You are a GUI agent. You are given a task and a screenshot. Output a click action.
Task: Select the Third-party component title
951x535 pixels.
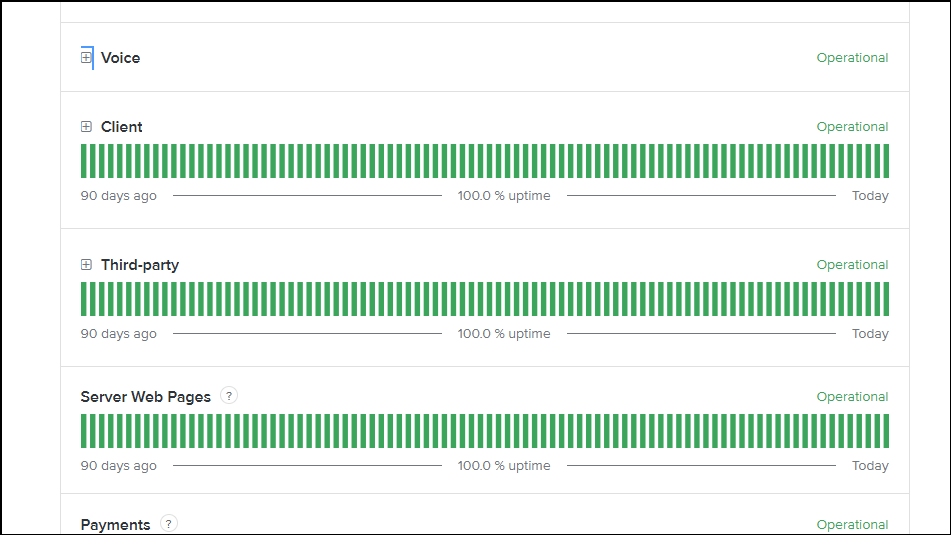[x=139, y=265]
